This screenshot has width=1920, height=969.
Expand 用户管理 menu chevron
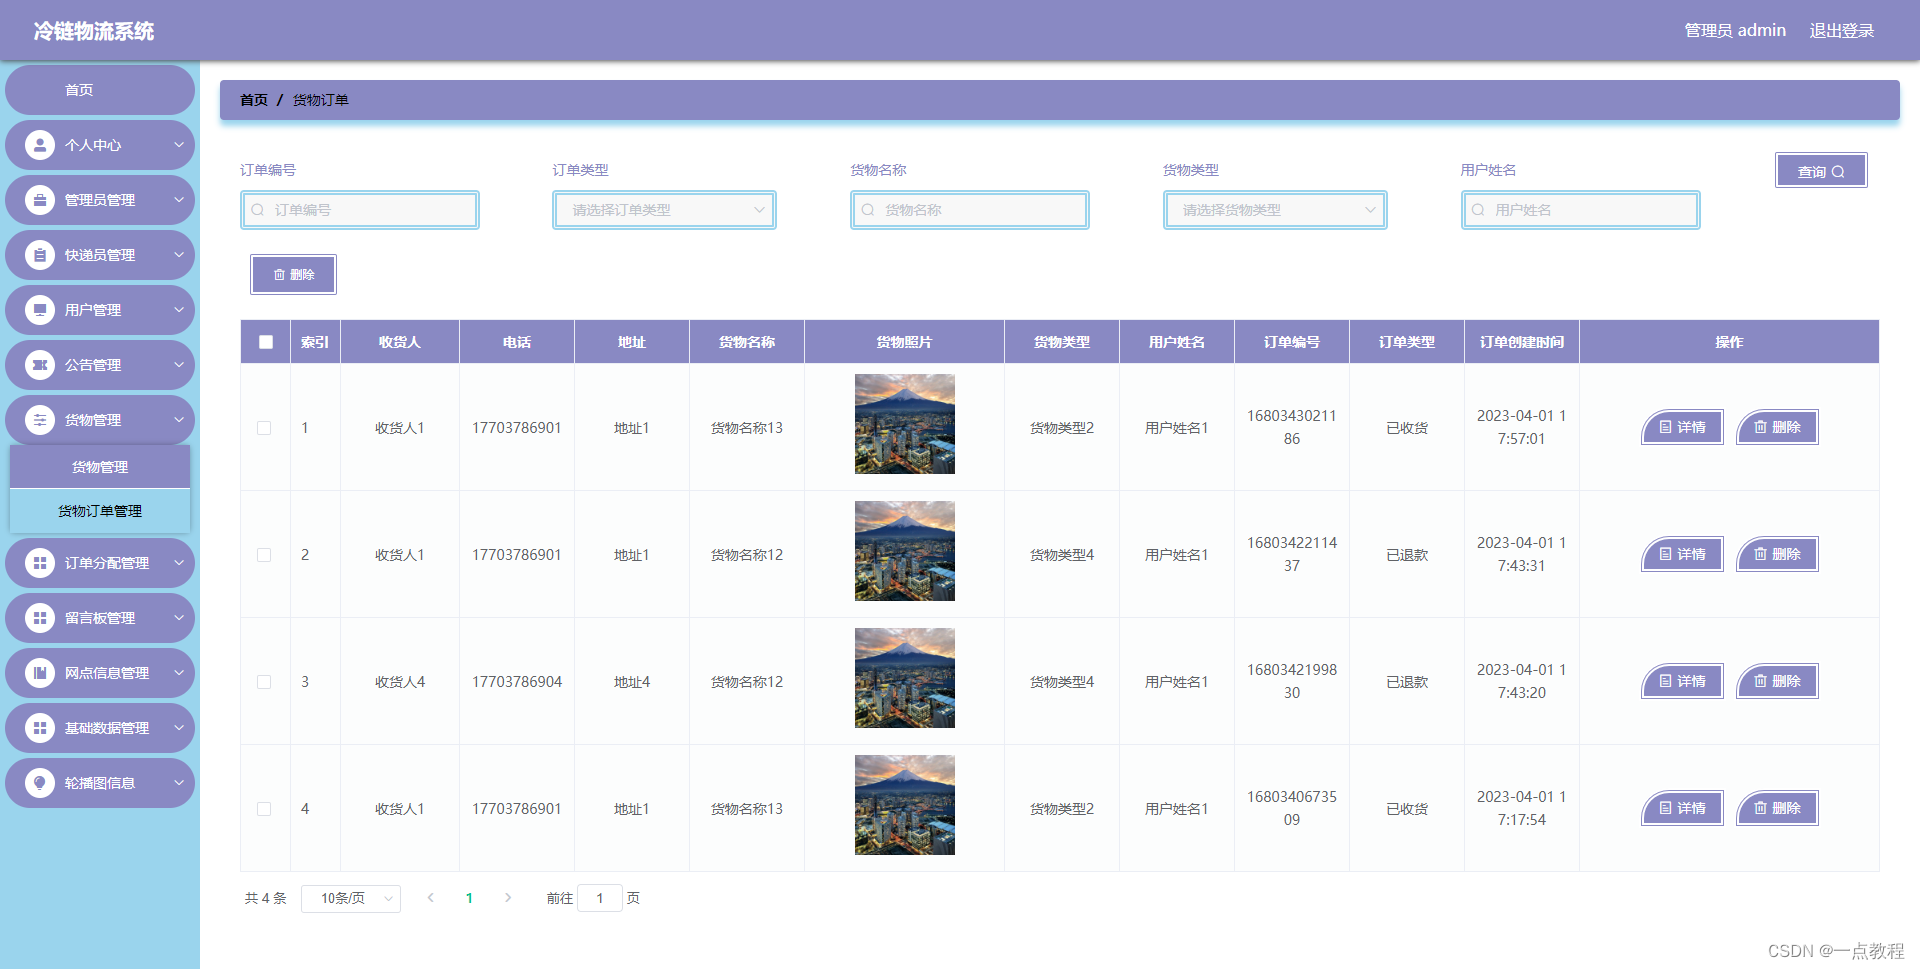pos(179,310)
